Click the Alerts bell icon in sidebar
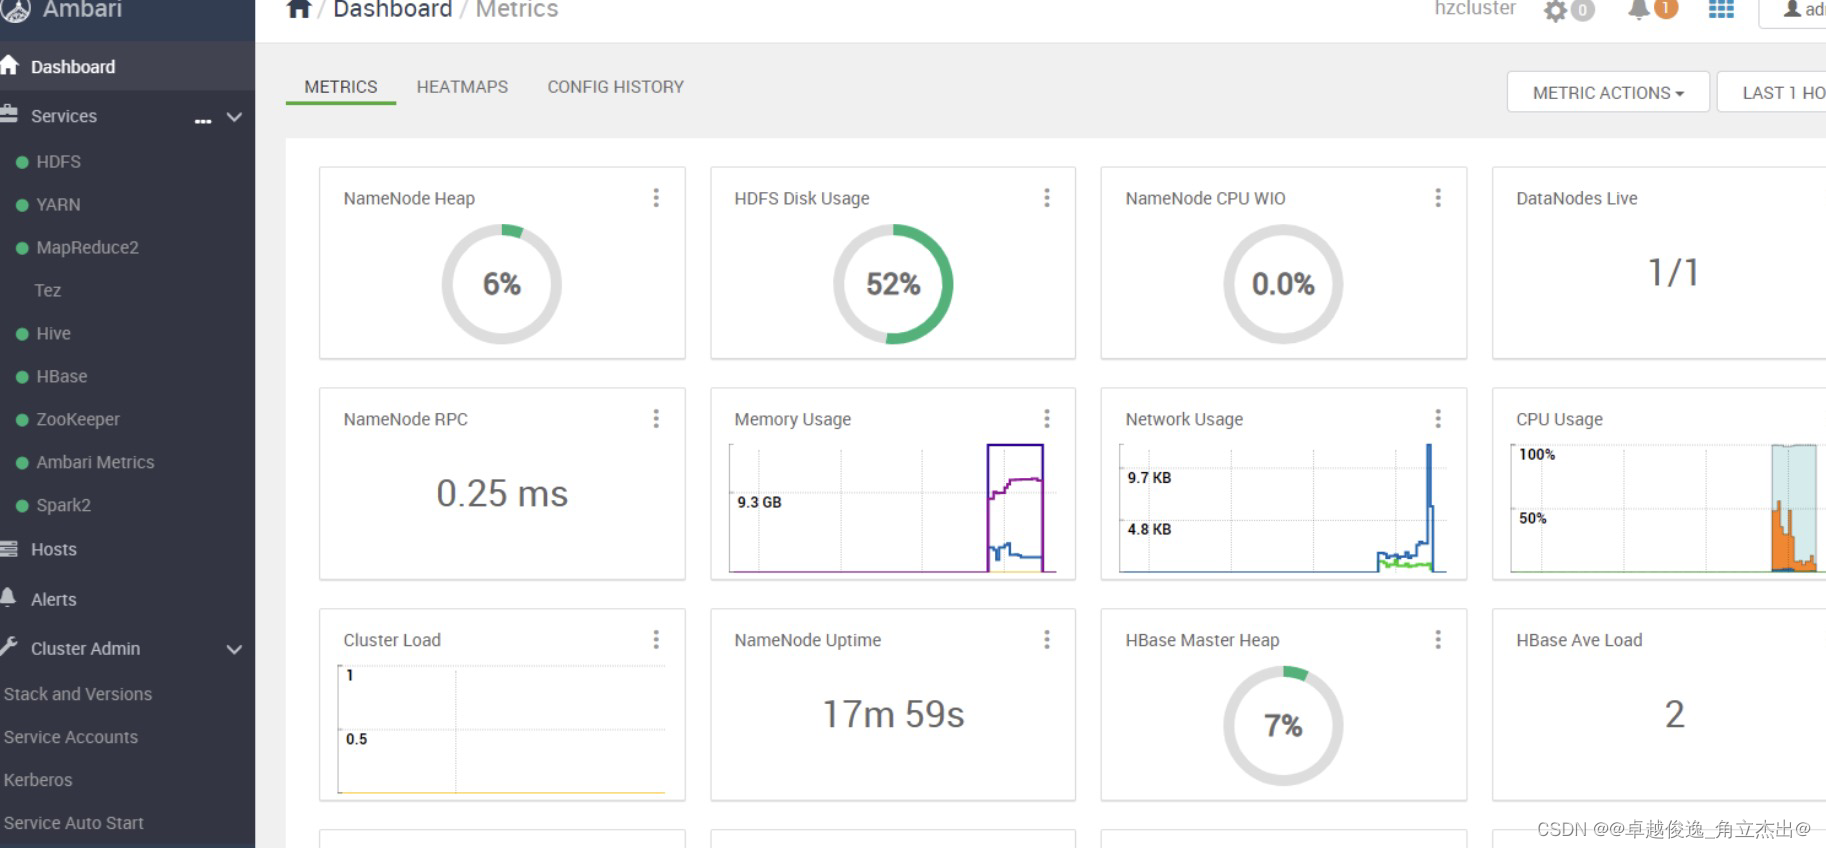 8,597
